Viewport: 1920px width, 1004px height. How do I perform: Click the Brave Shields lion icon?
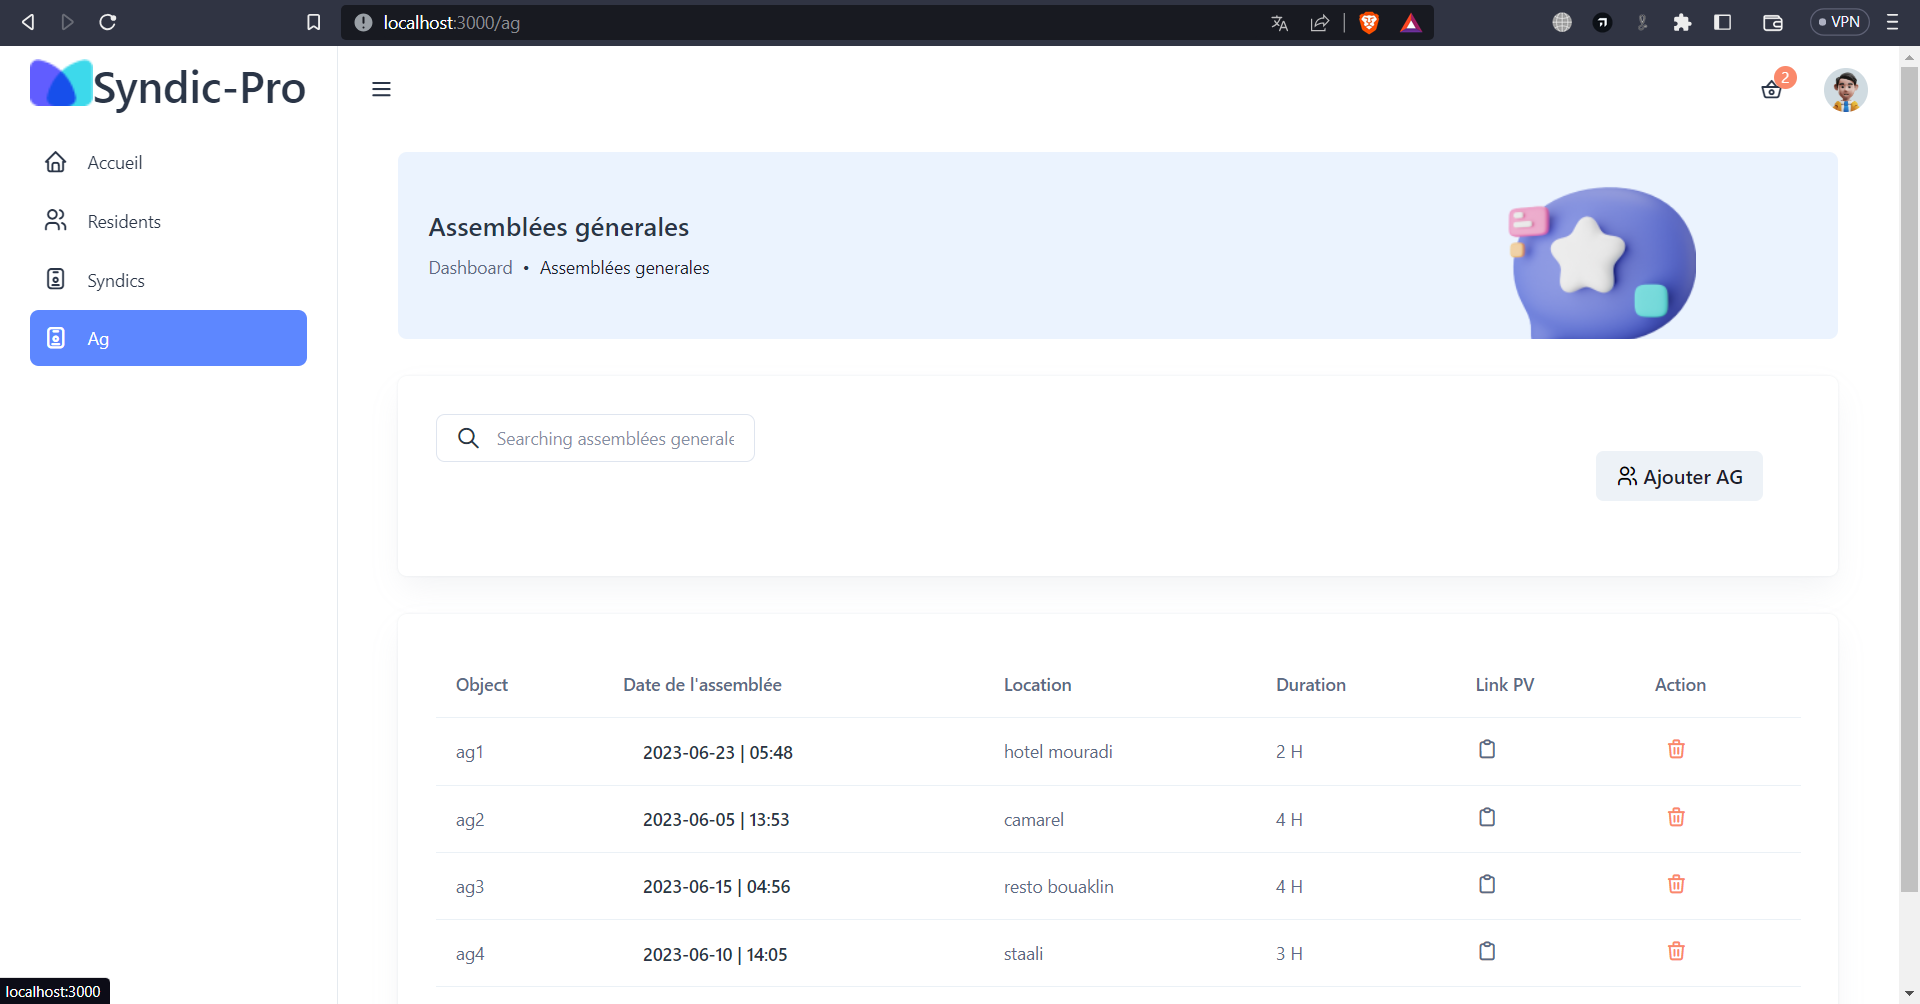tap(1369, 23)
